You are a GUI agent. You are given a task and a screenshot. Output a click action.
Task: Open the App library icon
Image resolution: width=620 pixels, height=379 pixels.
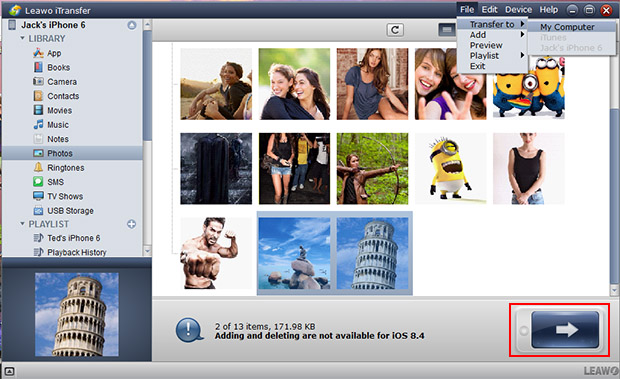[38, 53]
